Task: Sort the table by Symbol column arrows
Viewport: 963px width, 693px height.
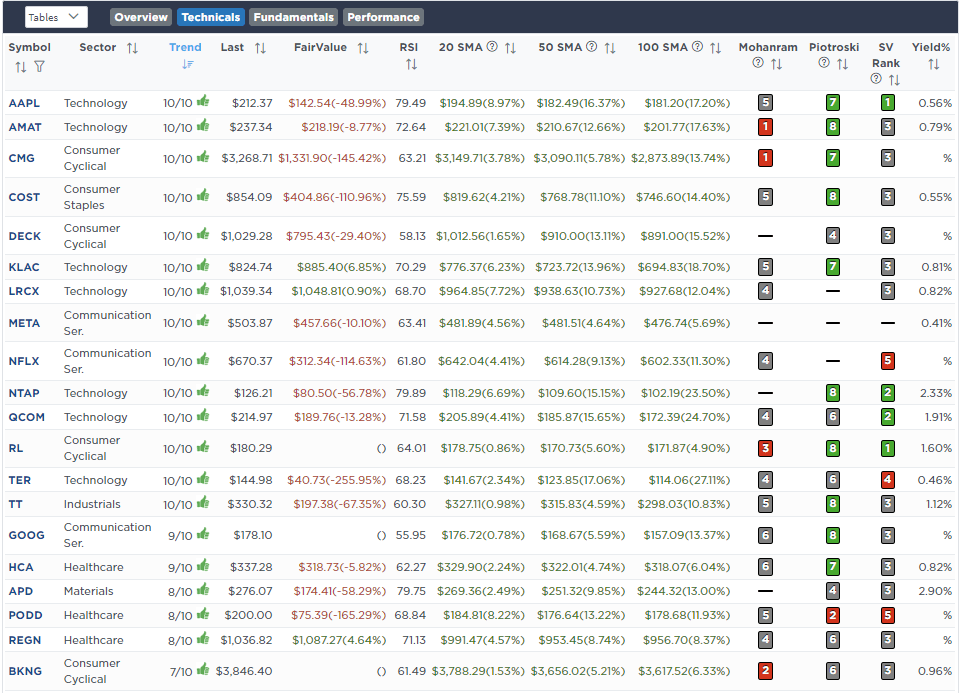Action: tap(21, 67)
